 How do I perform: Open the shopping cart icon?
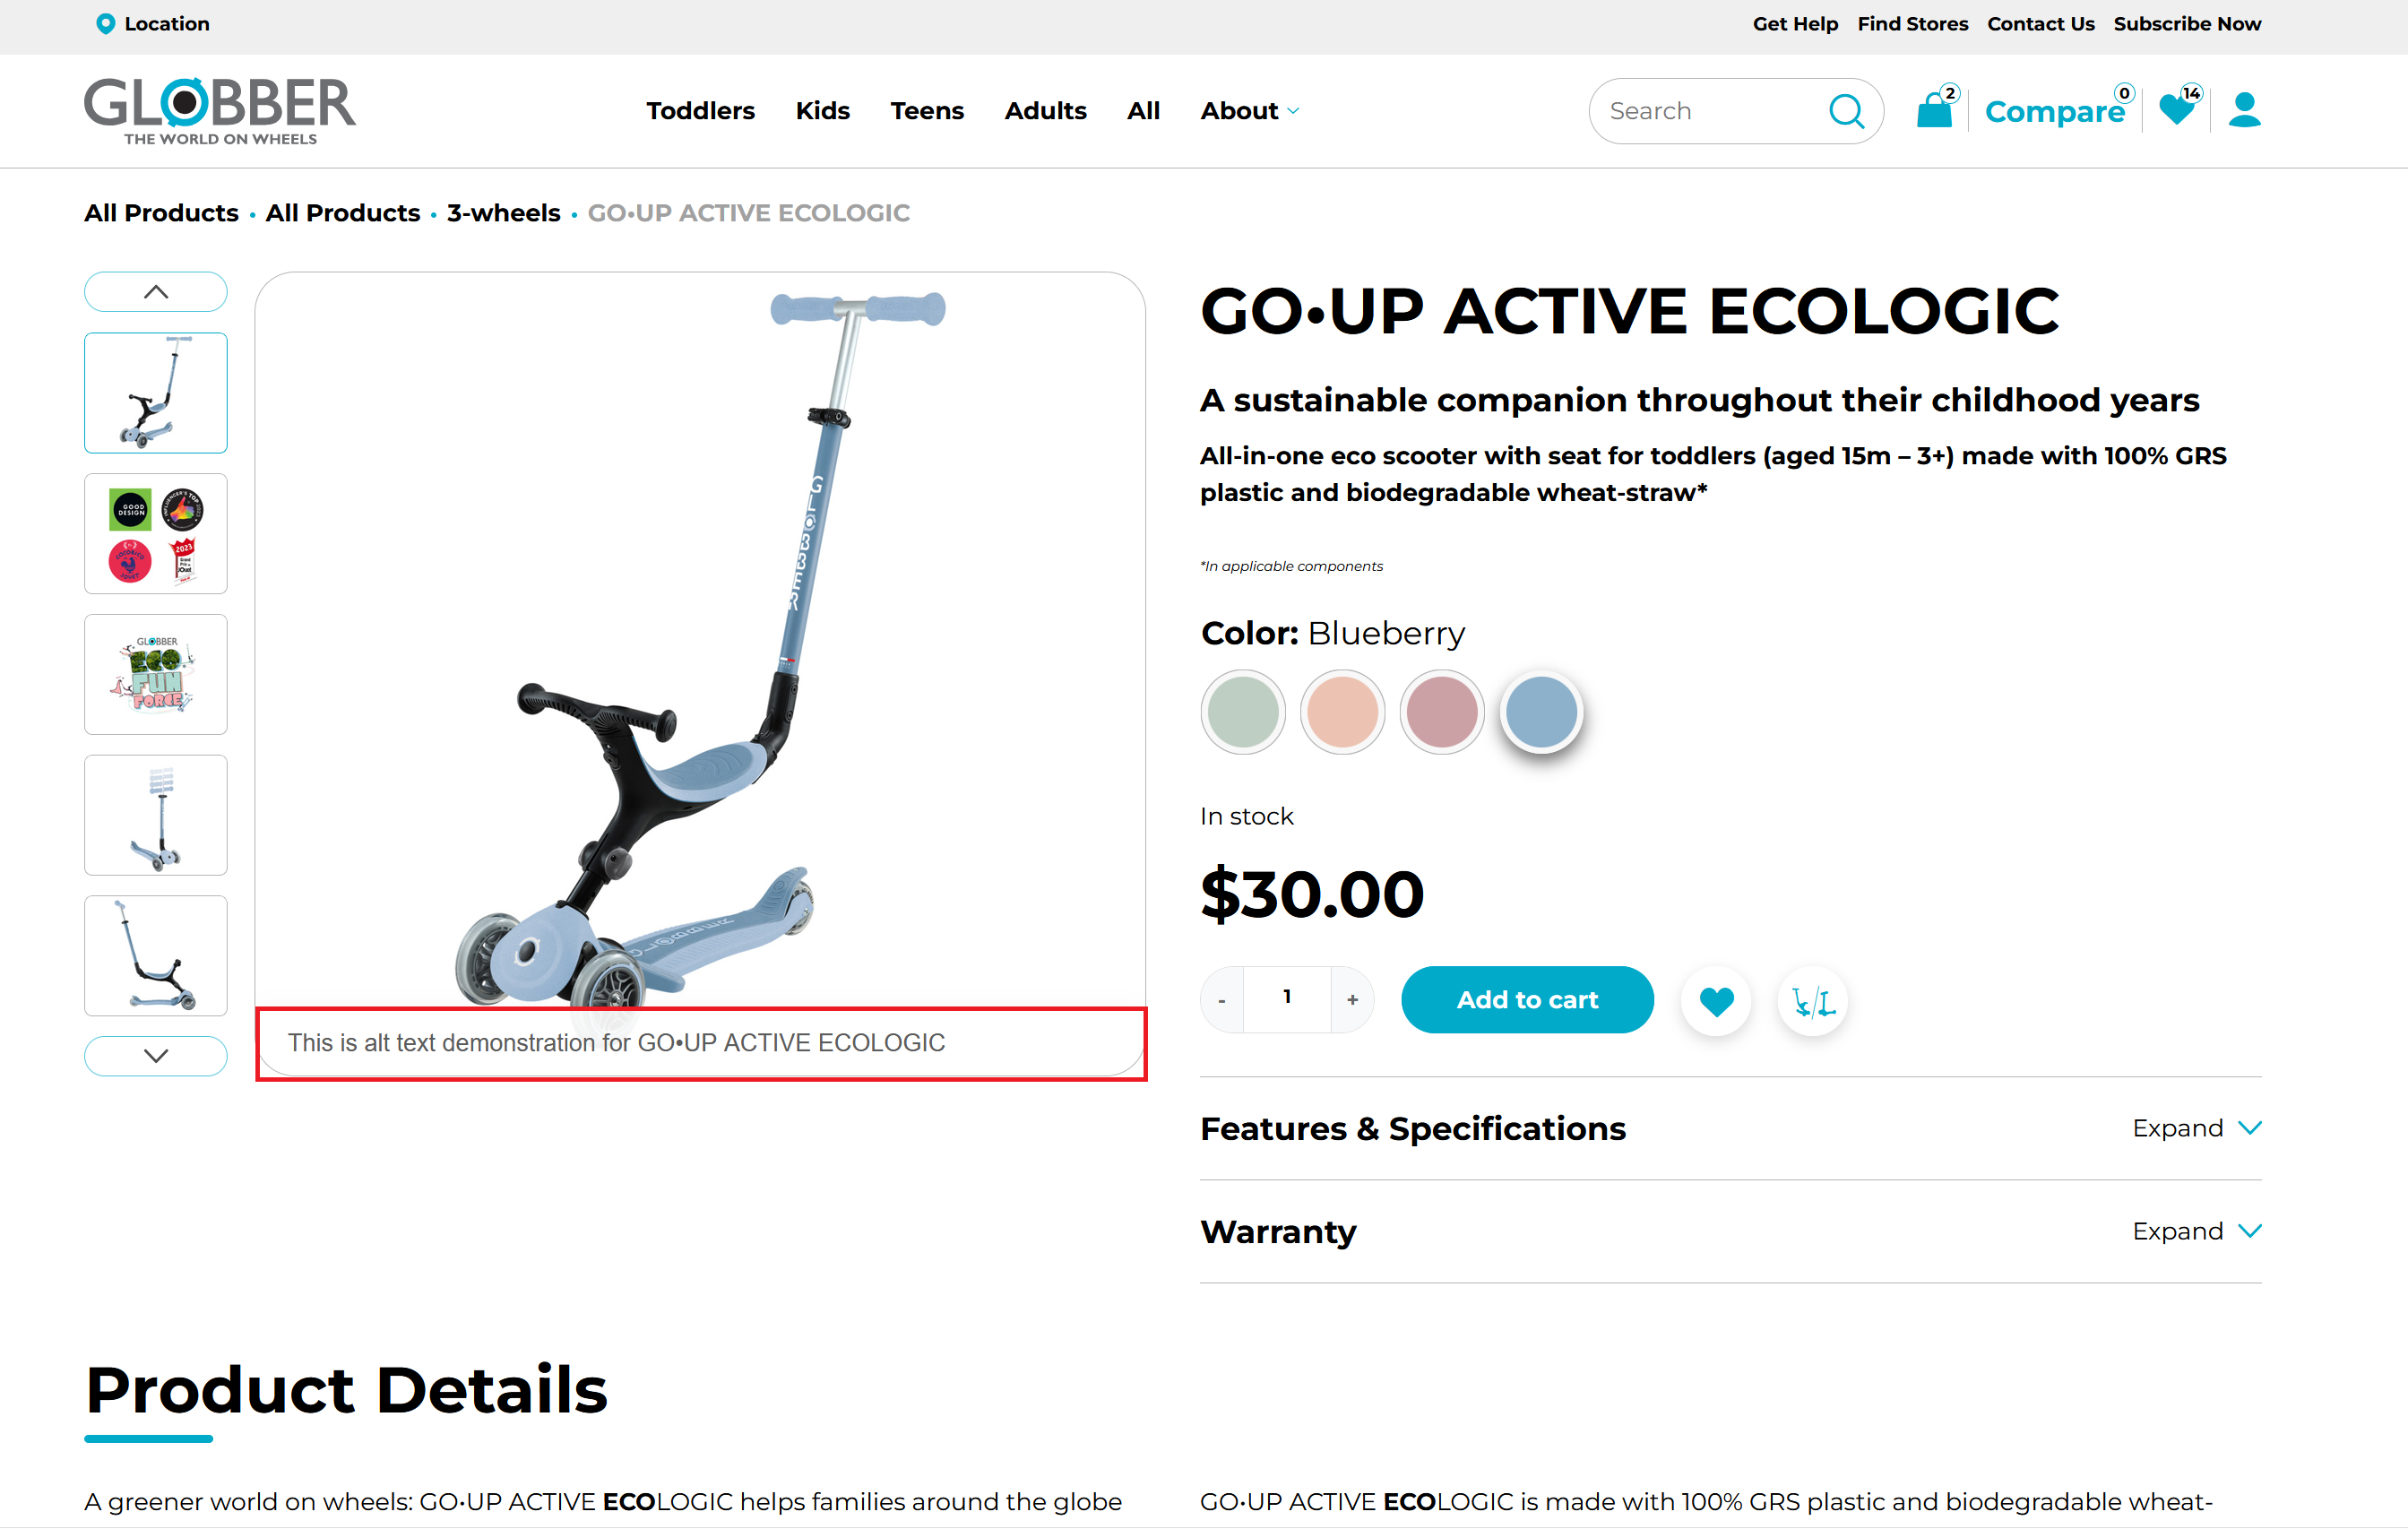(x=1934, y=110)
